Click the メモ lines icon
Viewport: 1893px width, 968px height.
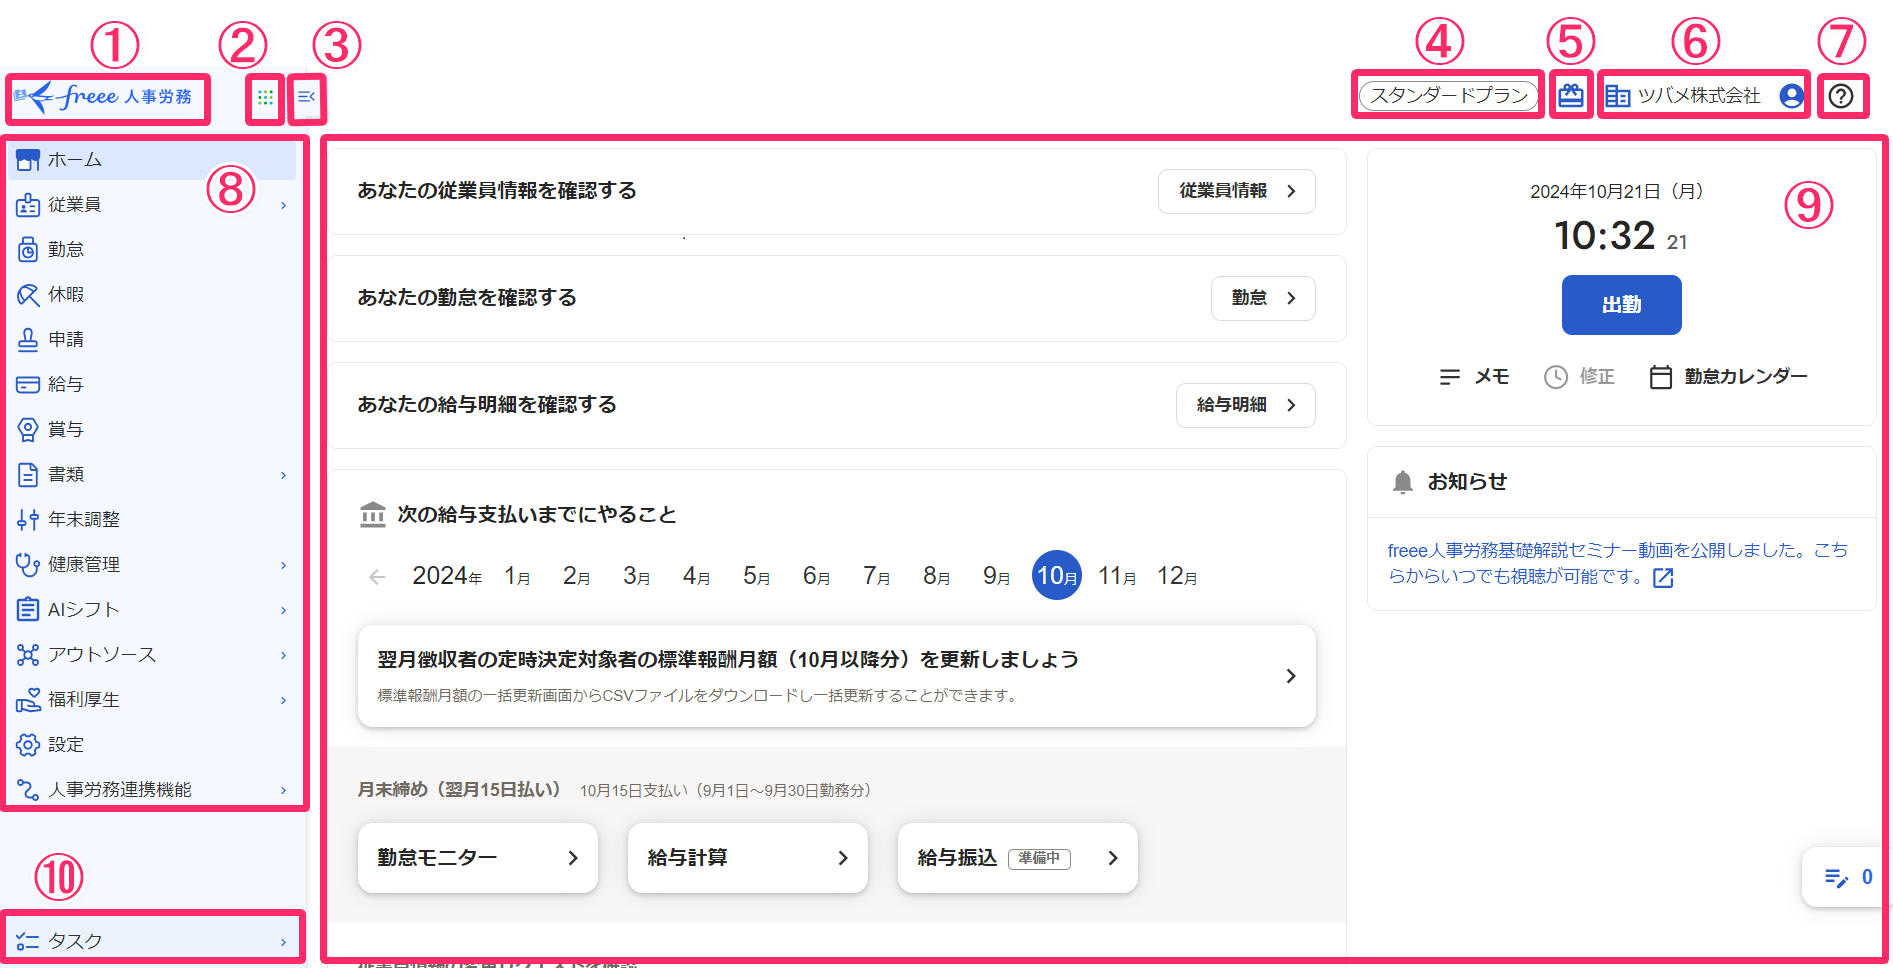(1449, 377)
